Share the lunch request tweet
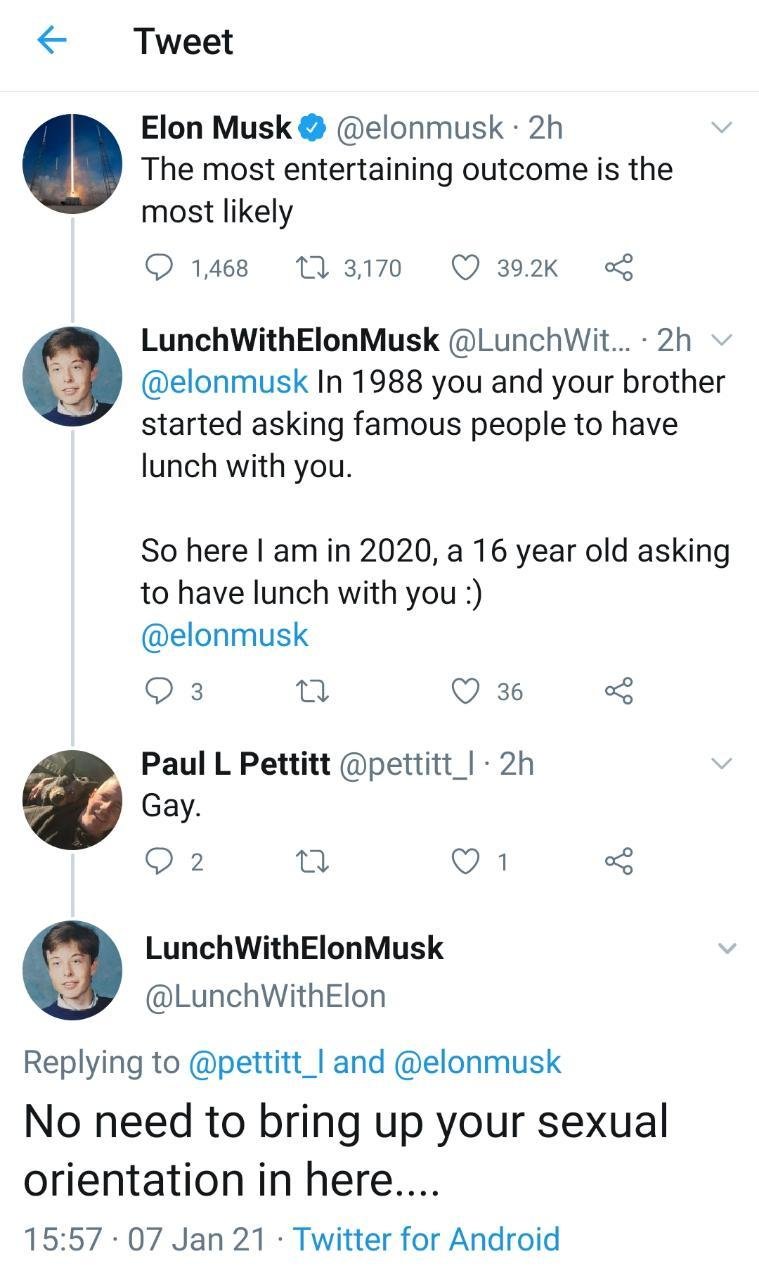 (619, 691)
